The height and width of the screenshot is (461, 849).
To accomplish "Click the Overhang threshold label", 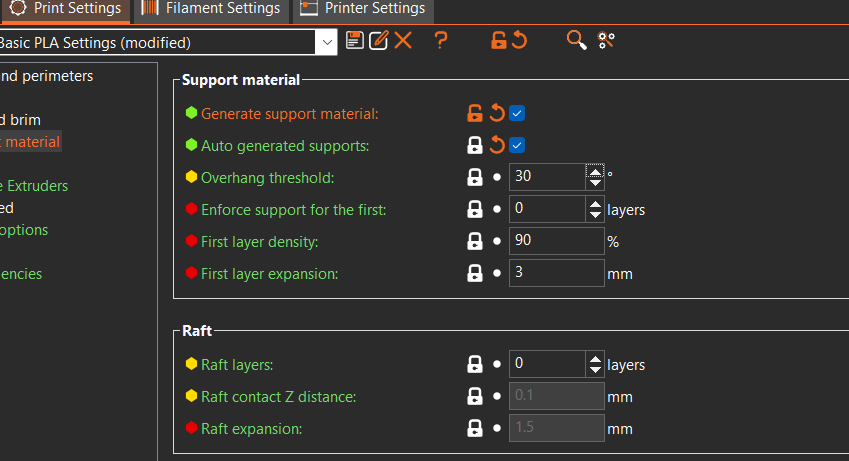I will click(x=267, y=178).
